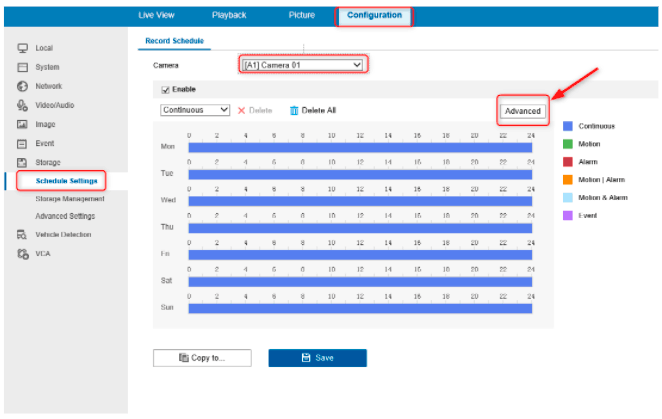The height and width of the screenshot is (419, 662).
Task: Click the Local monitor icon in sidebar
Action: click(22, 48)
